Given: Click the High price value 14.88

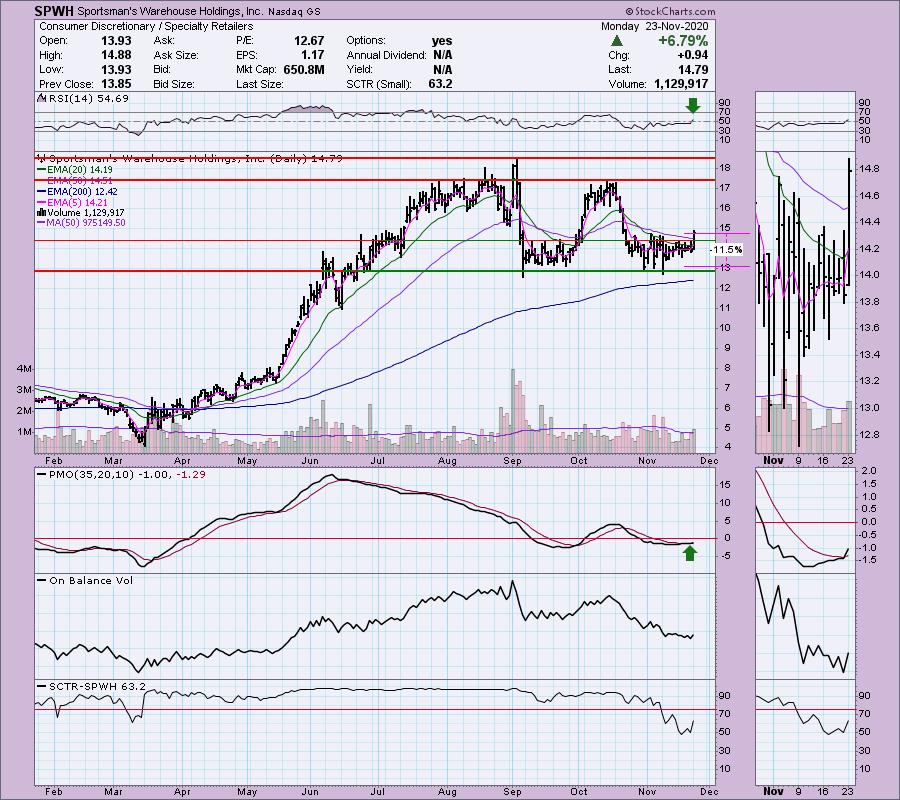Looking at the screenshot, I should (116, 55).
